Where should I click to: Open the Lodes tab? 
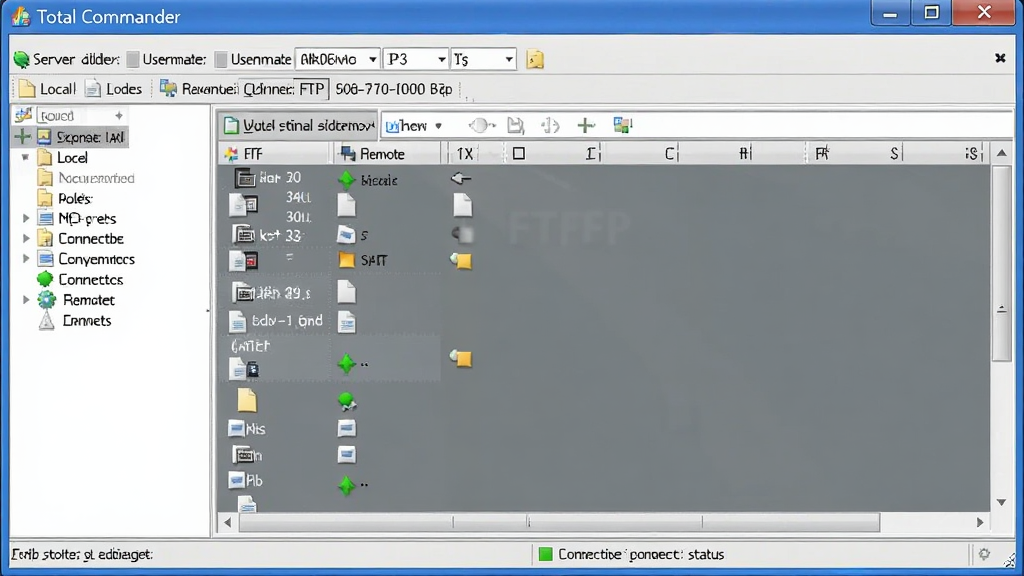(x=114, y=89)
